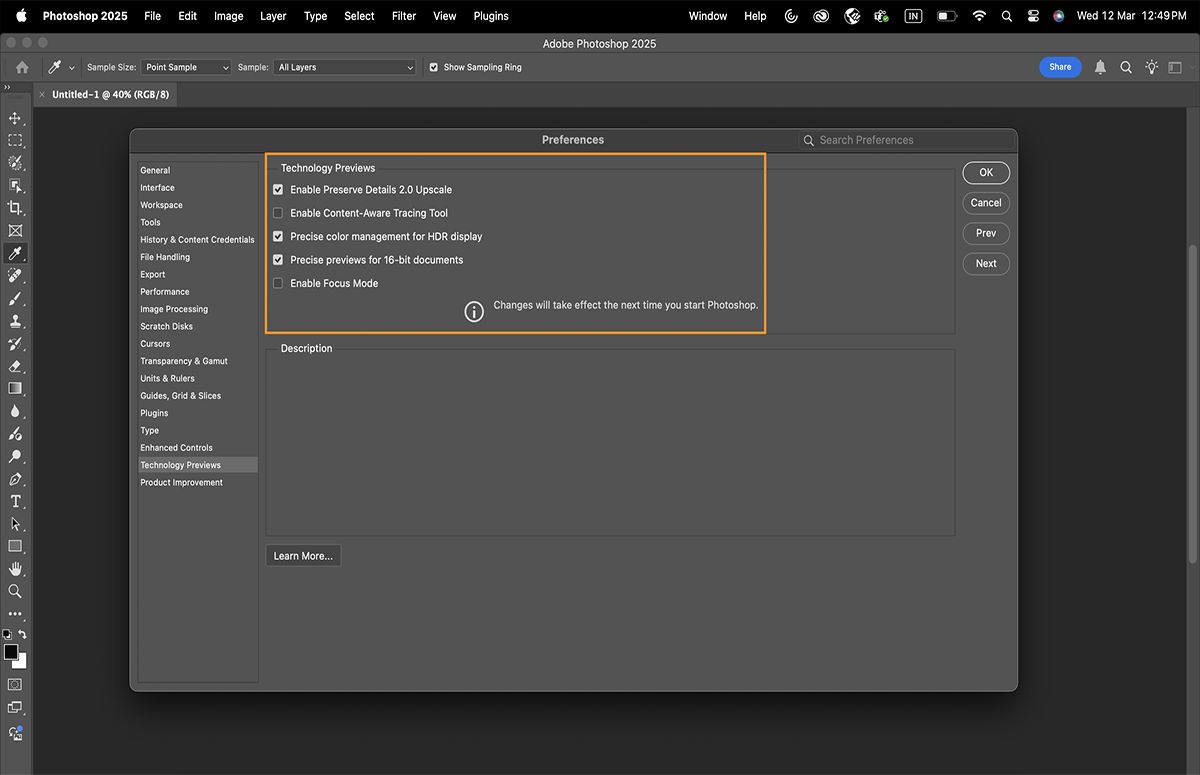Select the Move tool
This screenshot has width=1200, height=775.
coord(15,118)
